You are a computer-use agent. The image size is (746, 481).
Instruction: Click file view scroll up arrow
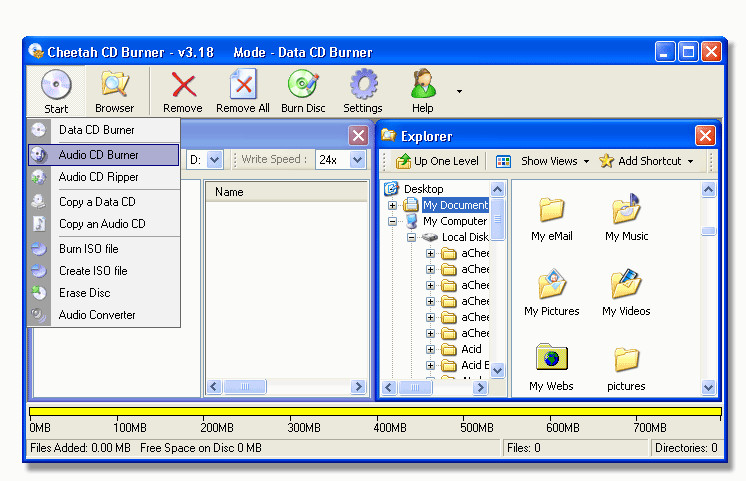[708, 190]
